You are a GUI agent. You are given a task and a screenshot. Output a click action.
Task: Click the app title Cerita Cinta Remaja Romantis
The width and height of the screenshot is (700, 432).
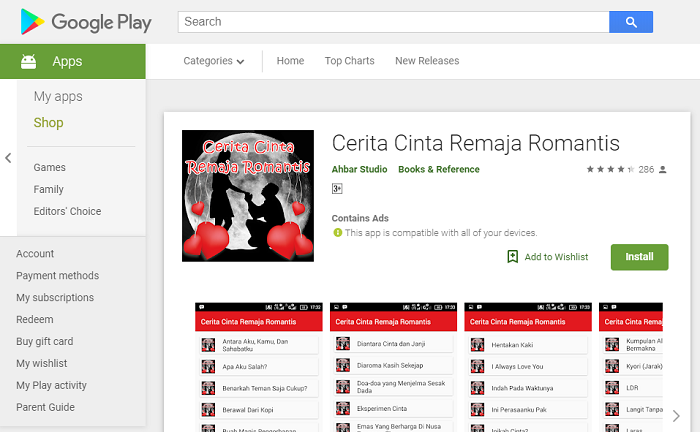[475, 143]
